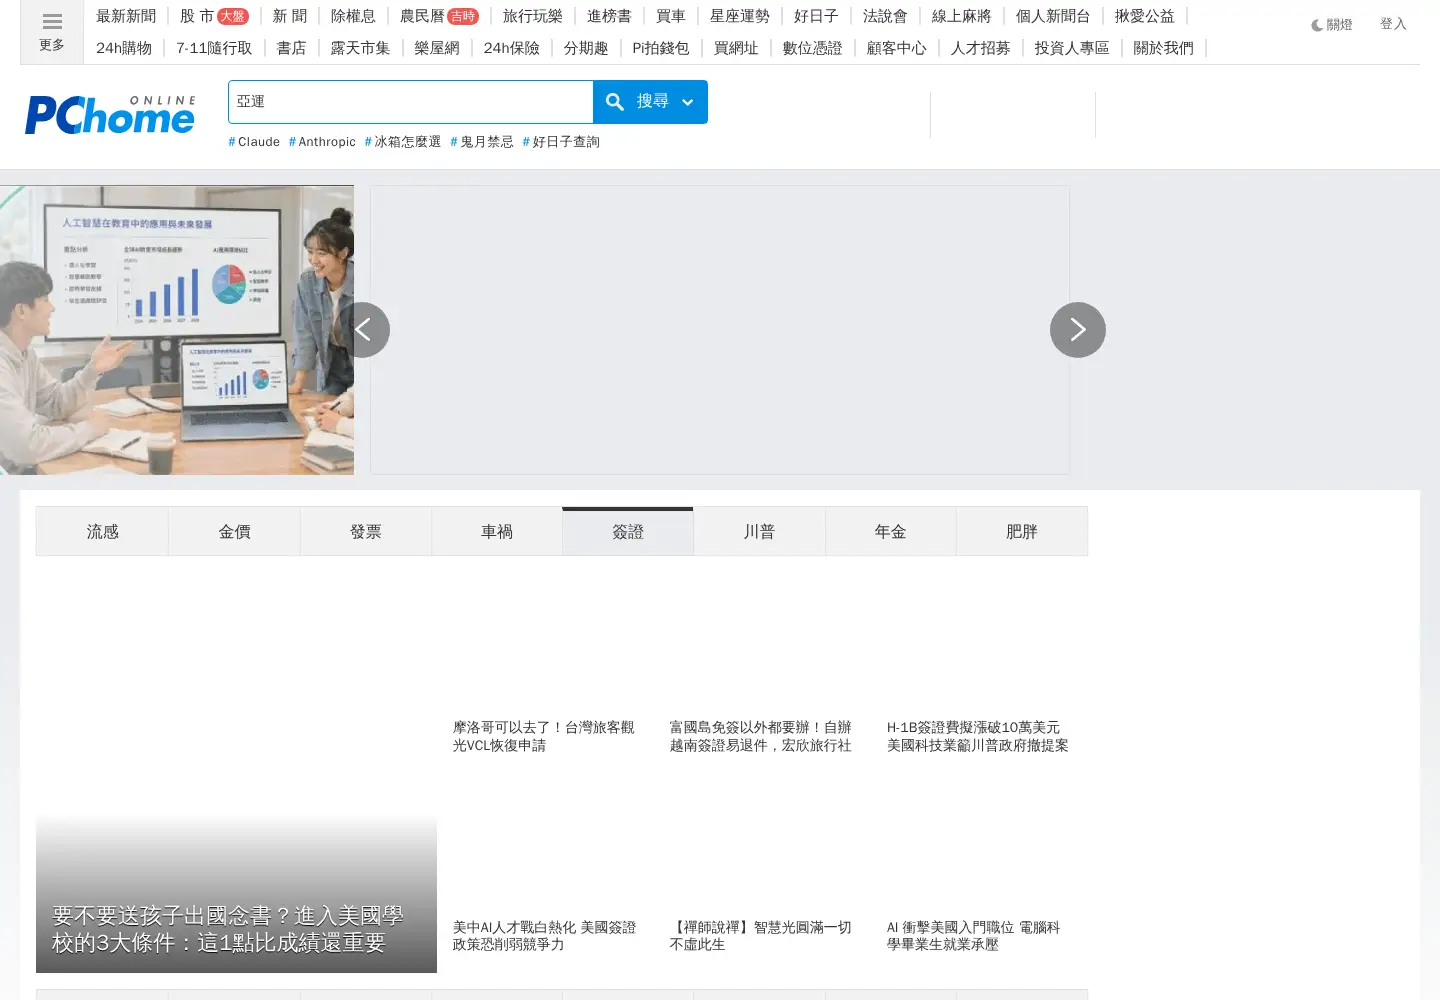Read the 摩洛哥可以去了 VCL article
Screen dimensions: 1440x1000
[544, 736]
